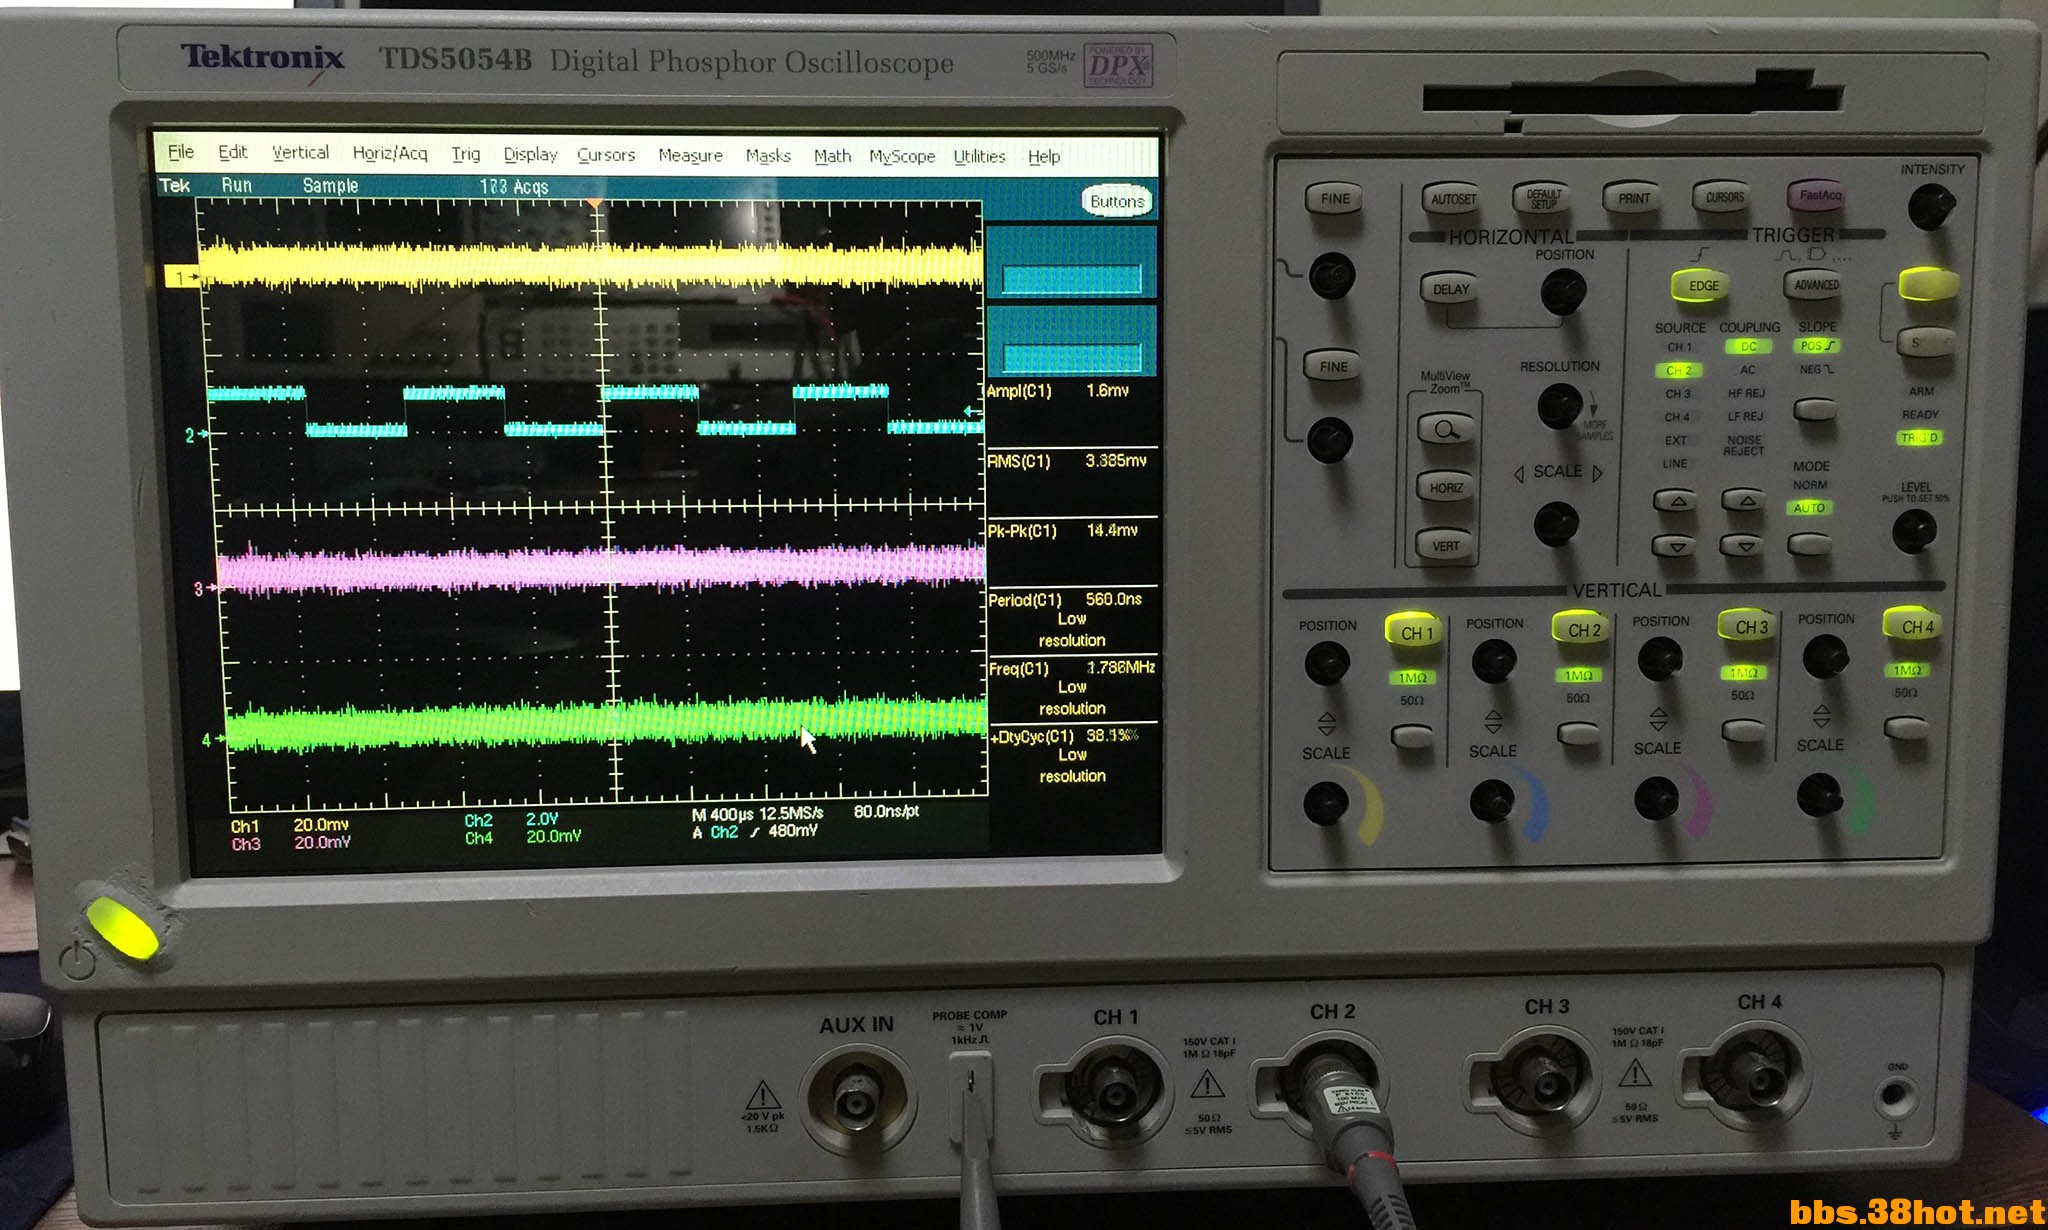The image size is (2048, 1230).
Task: Click the horizontal POSITION knob
Action: click(x=1562, y=291)
